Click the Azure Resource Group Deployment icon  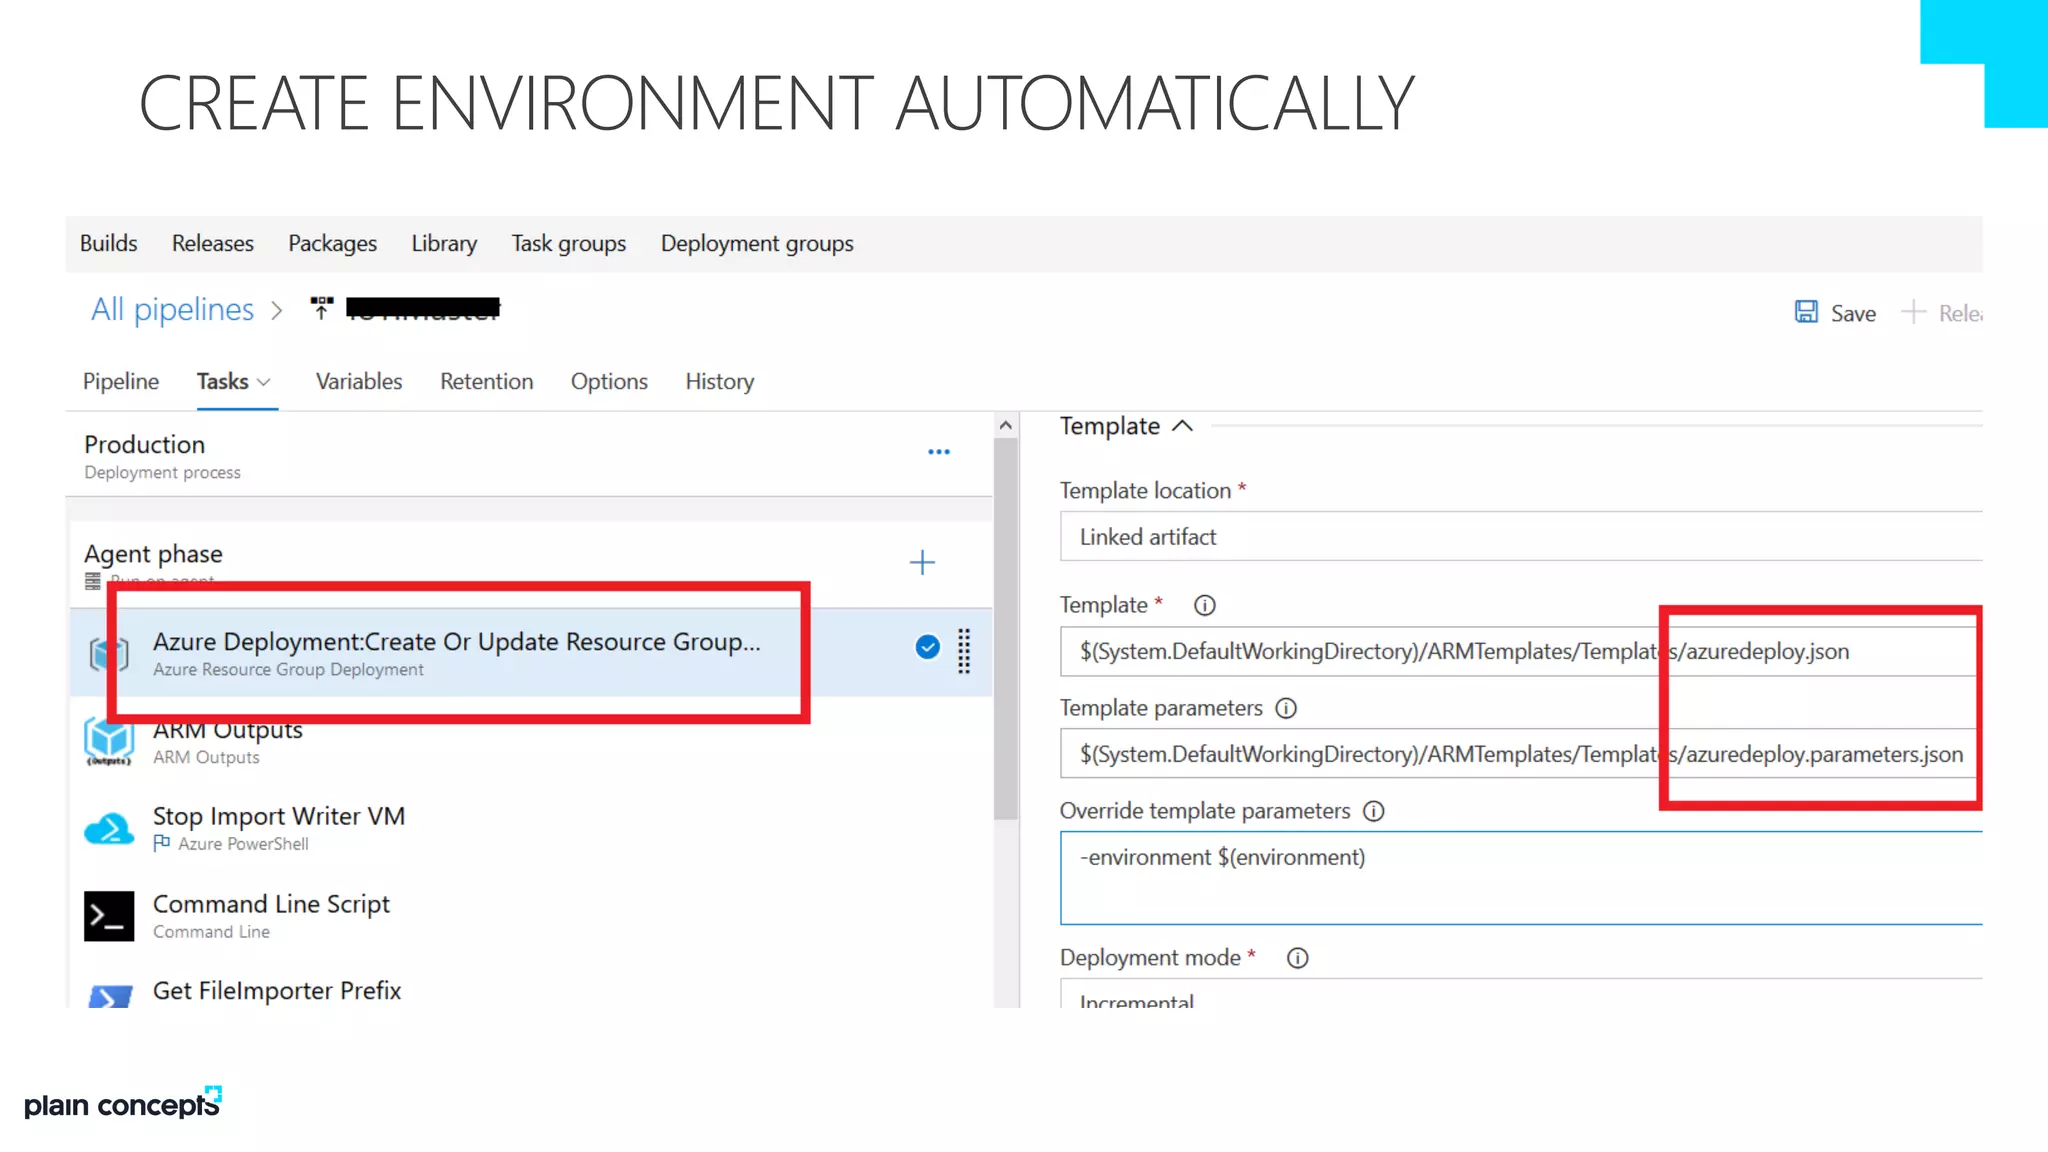(108, 654)
